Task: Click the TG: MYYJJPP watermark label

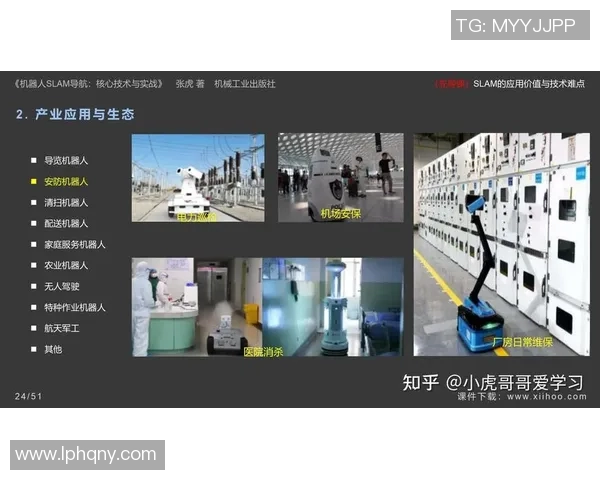Action: pos(515,26)
